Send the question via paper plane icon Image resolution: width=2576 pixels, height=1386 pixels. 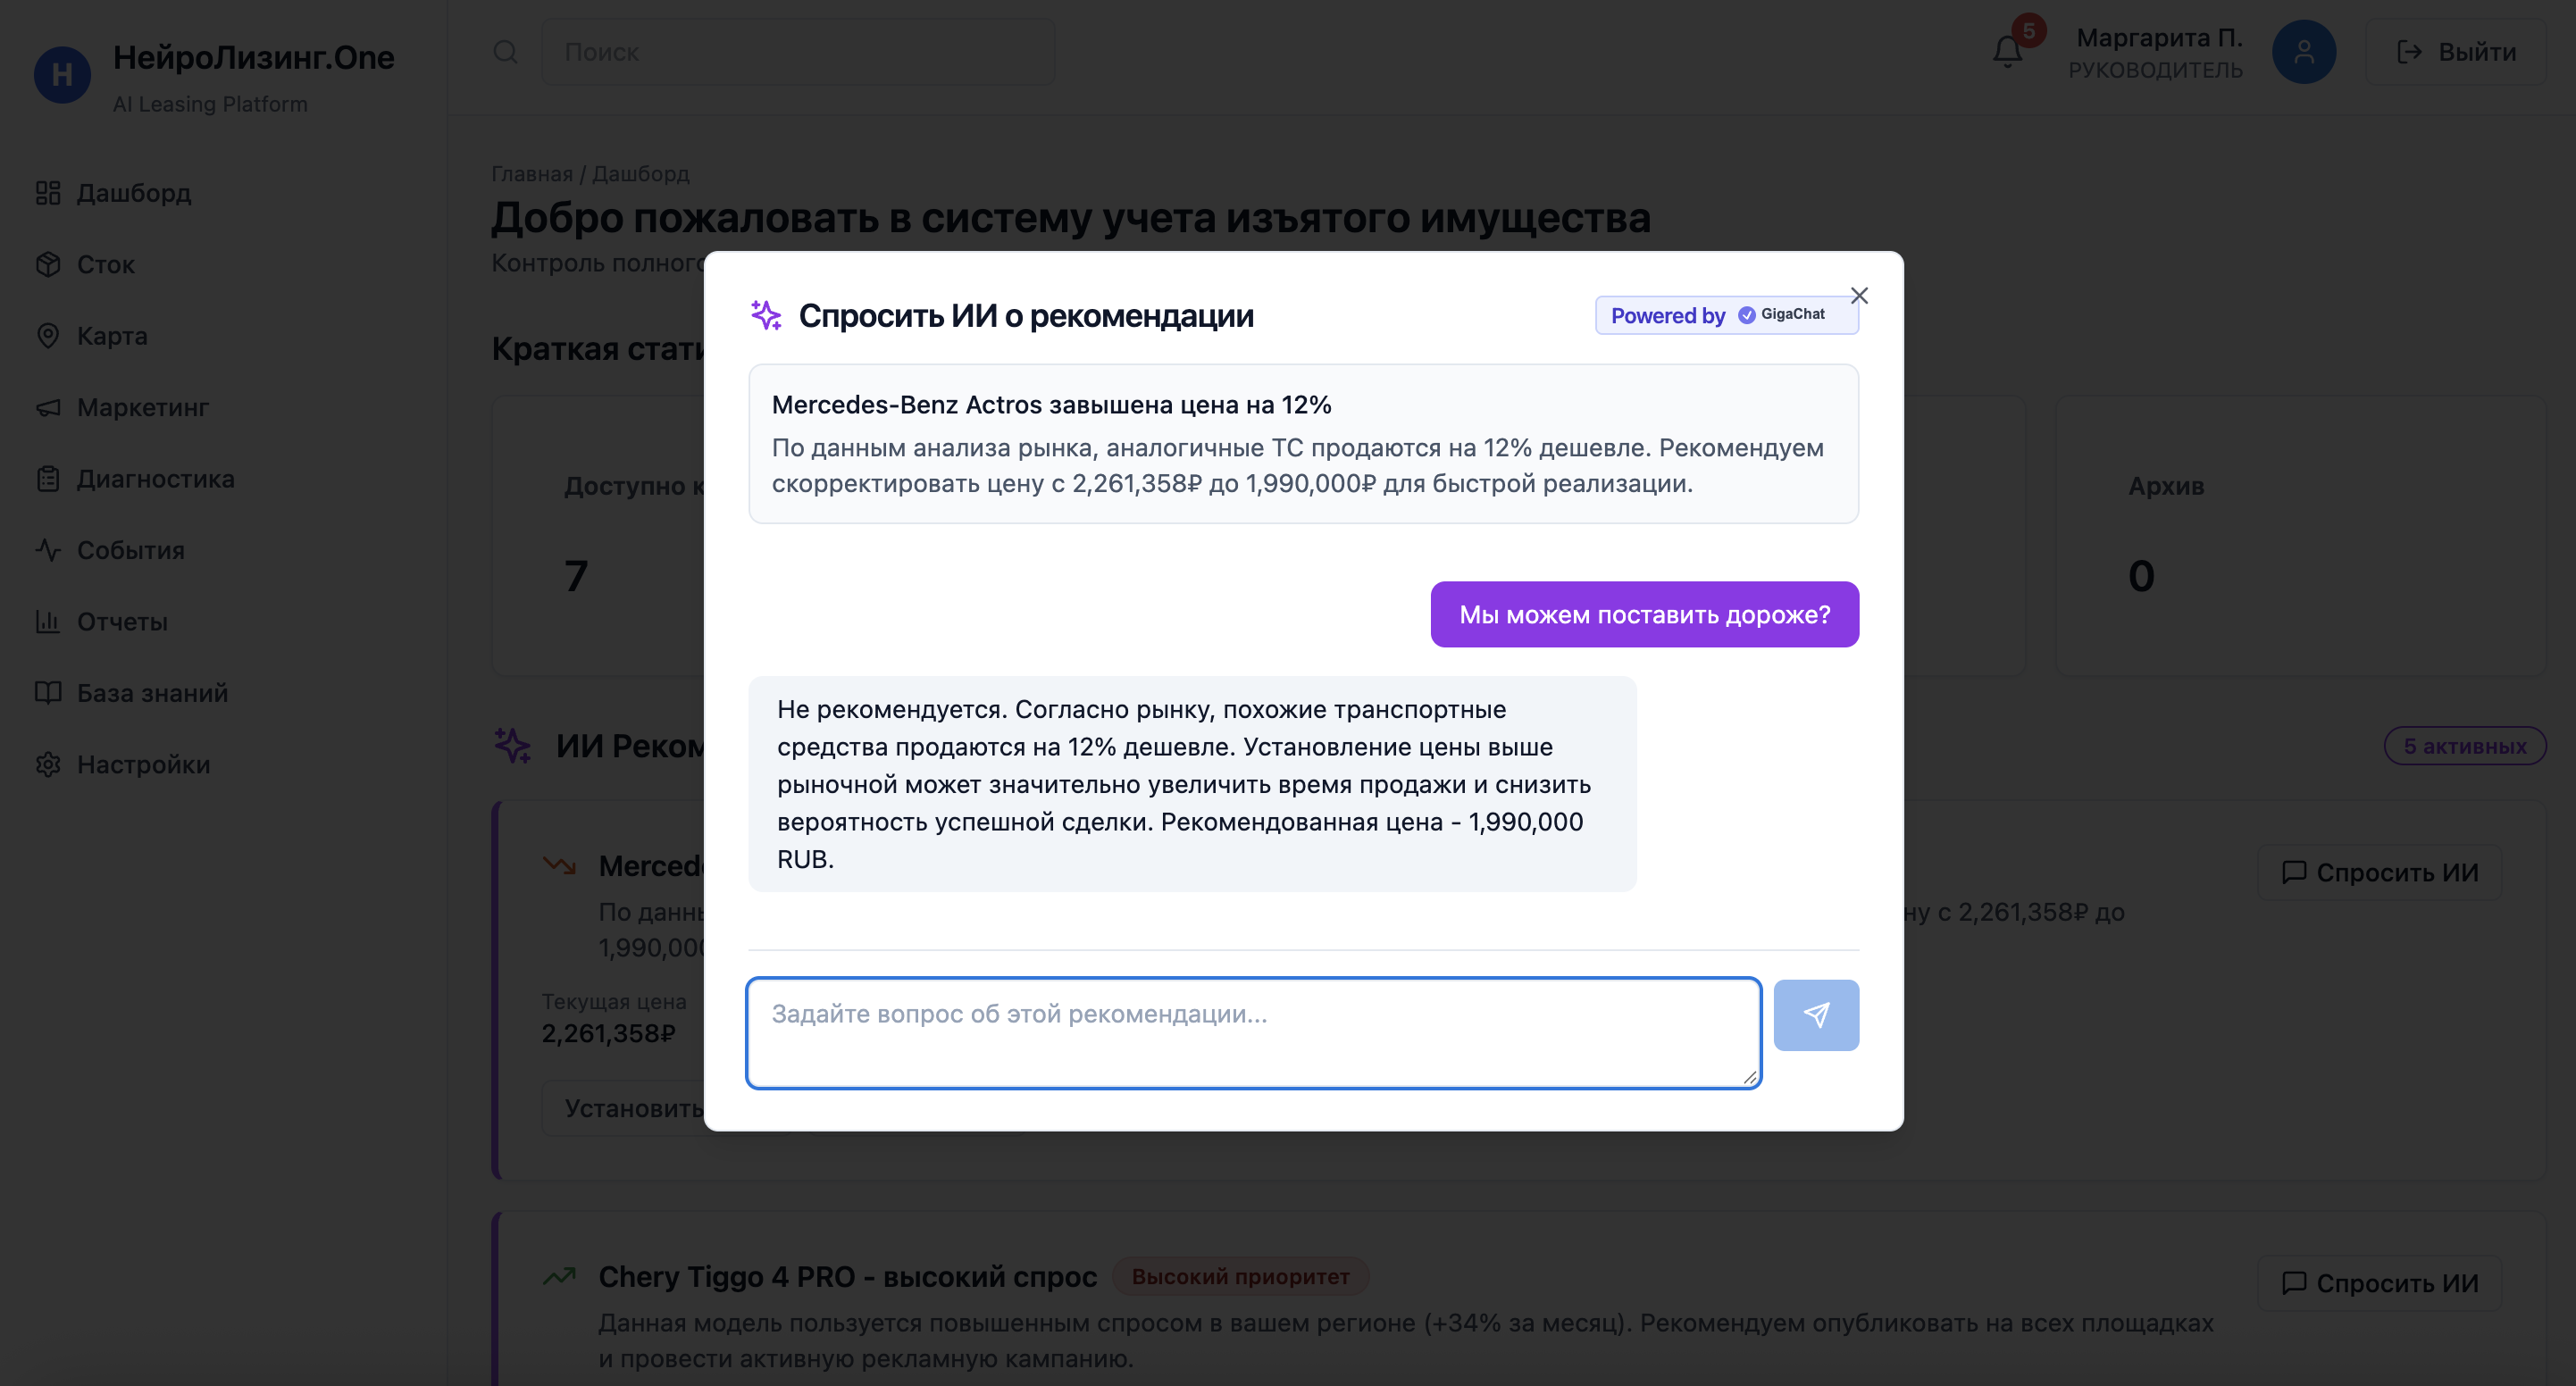1816,1015
